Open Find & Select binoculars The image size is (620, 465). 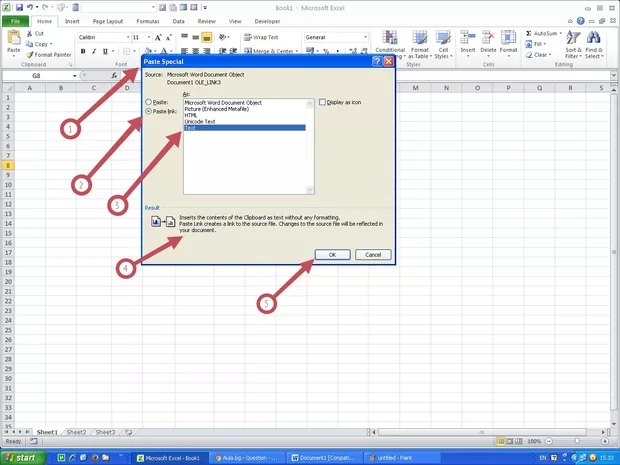point(594,44)
